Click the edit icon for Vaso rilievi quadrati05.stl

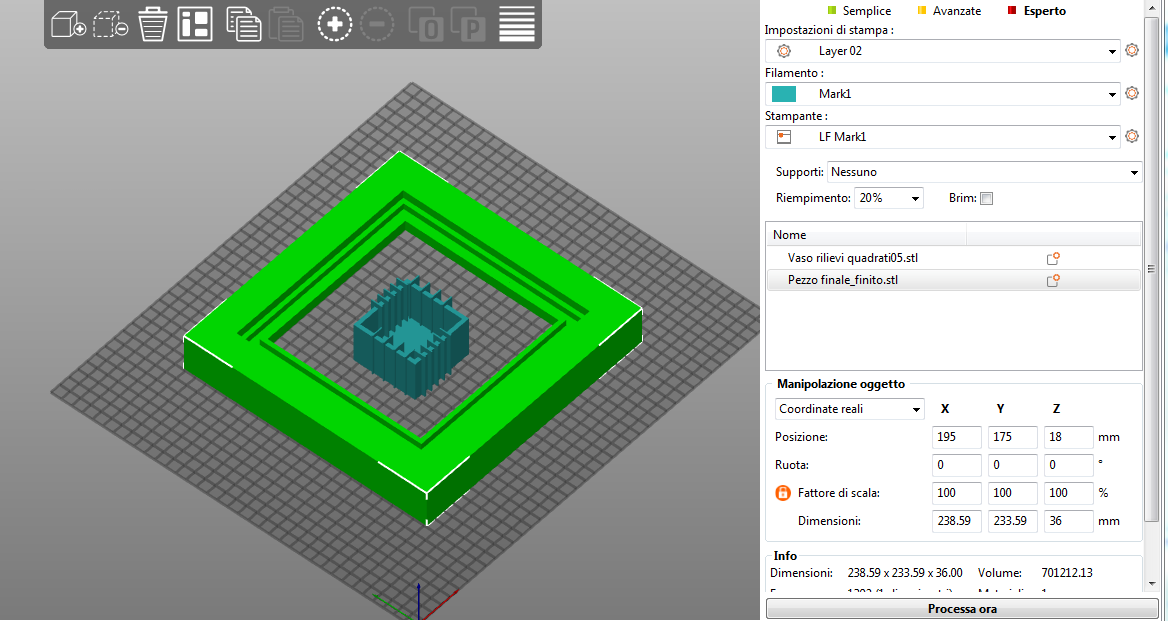1052,258
